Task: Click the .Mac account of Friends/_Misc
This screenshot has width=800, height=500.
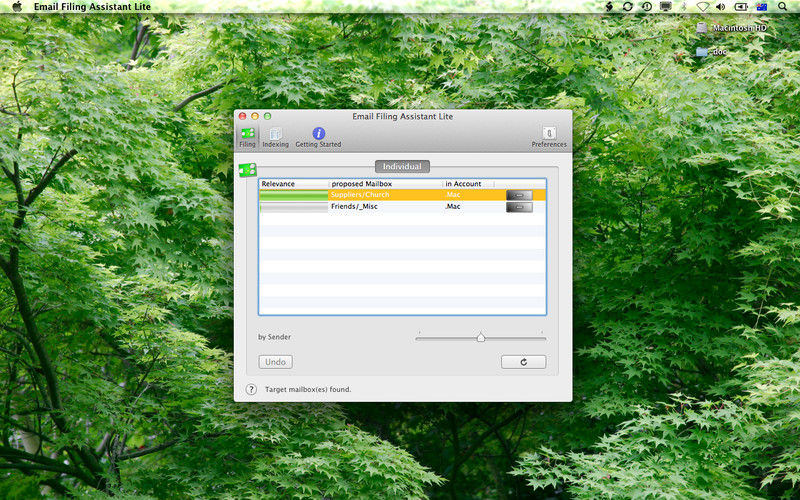Action: click(x=453, y=207)
